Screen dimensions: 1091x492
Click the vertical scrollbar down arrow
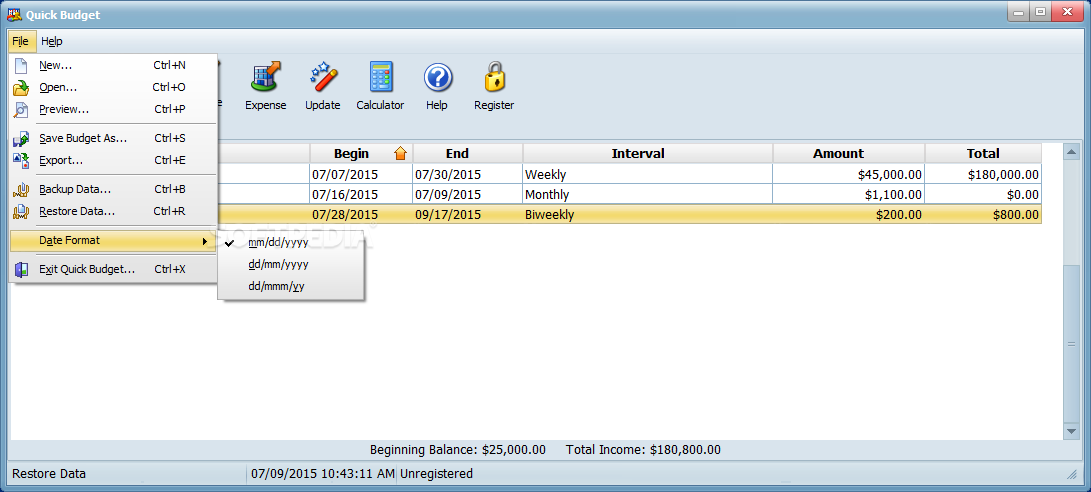(x=1072, y=432)
